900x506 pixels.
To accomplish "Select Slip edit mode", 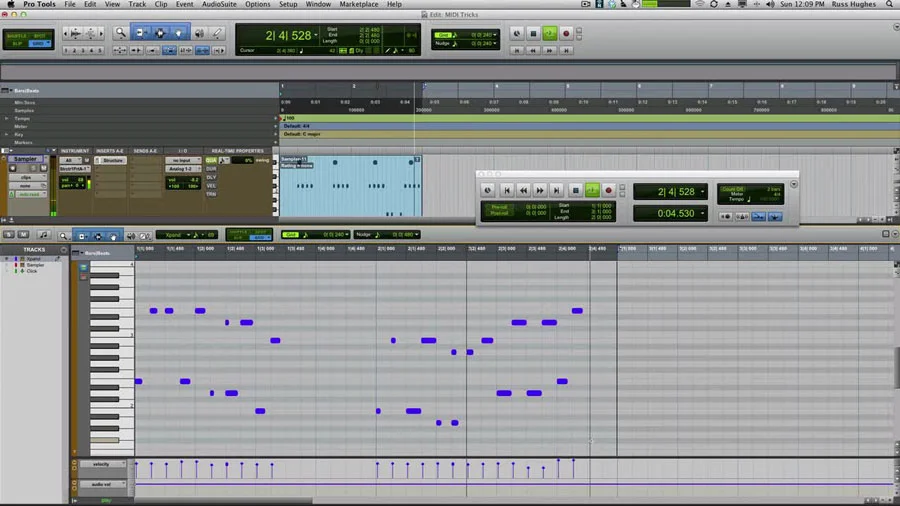I will pyautogui.click(x=17, y=44).
